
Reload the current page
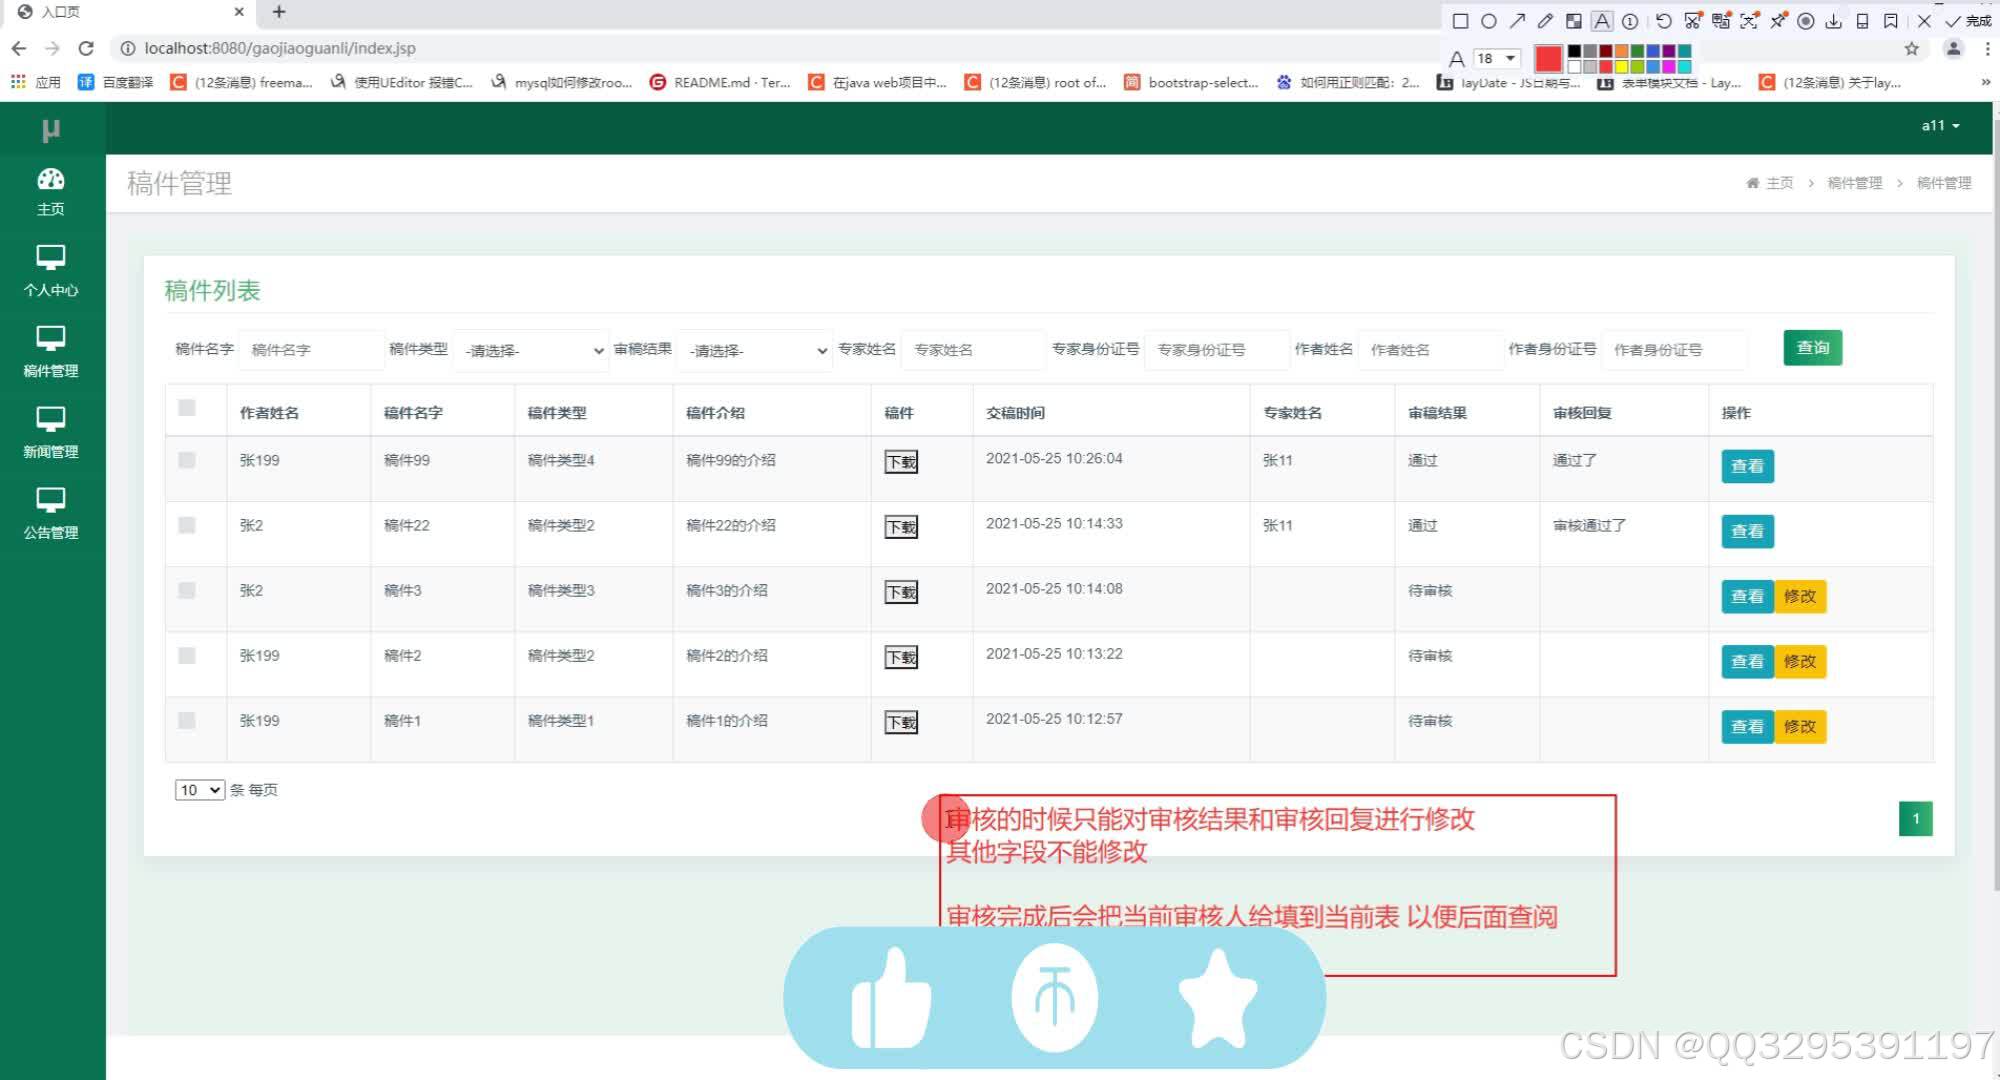point(86,48)
